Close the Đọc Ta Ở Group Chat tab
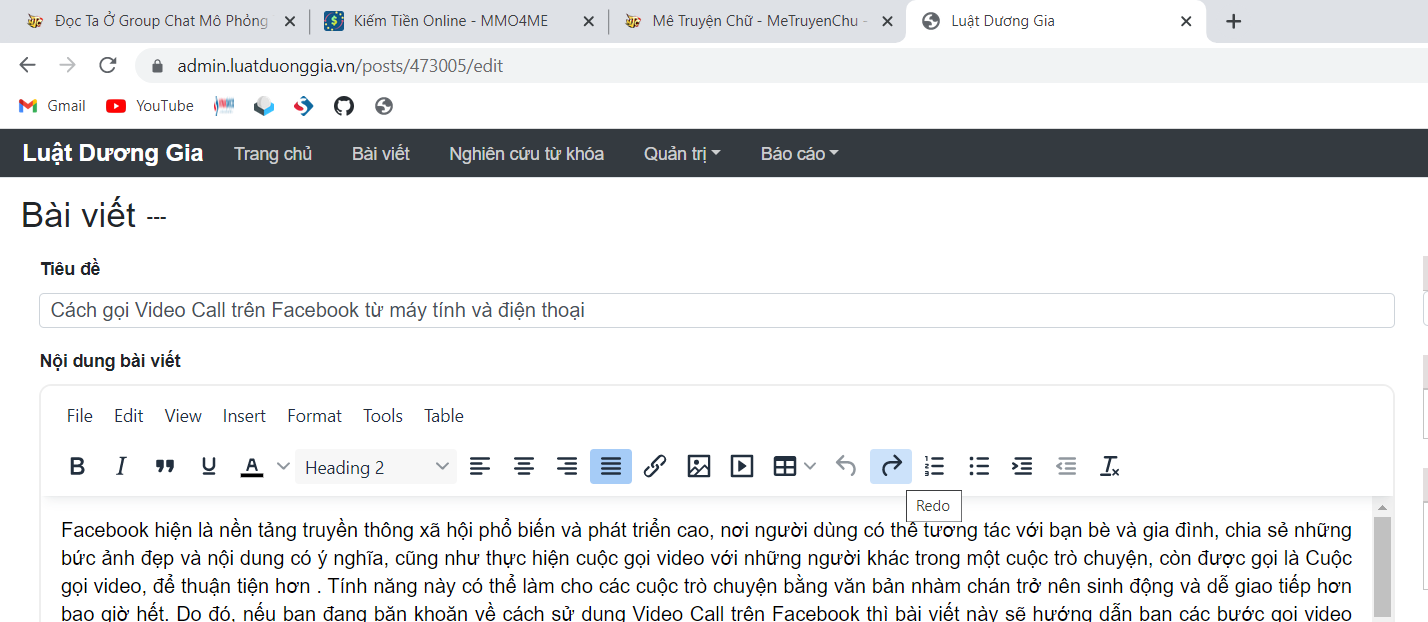This screenshot has width=1428, height=622. click(288, 21)
